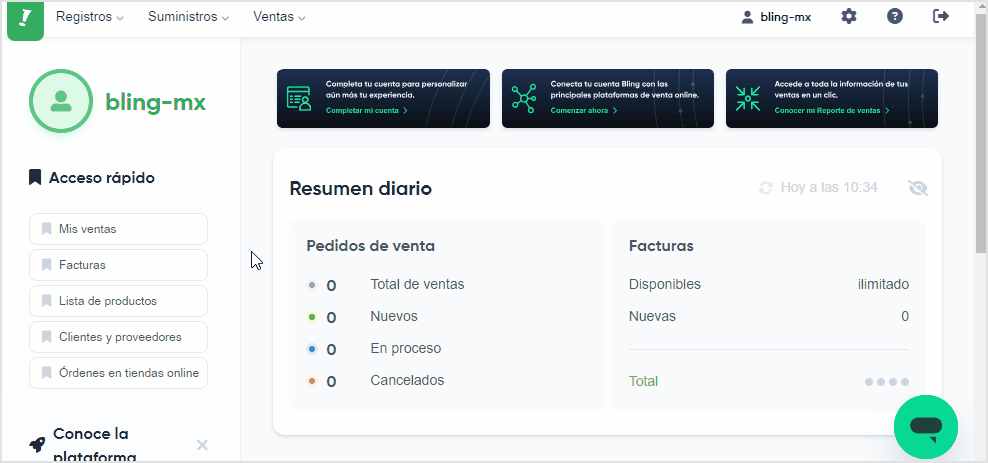Open Órdenes en tiendas online shortcut

coord(118,373)
